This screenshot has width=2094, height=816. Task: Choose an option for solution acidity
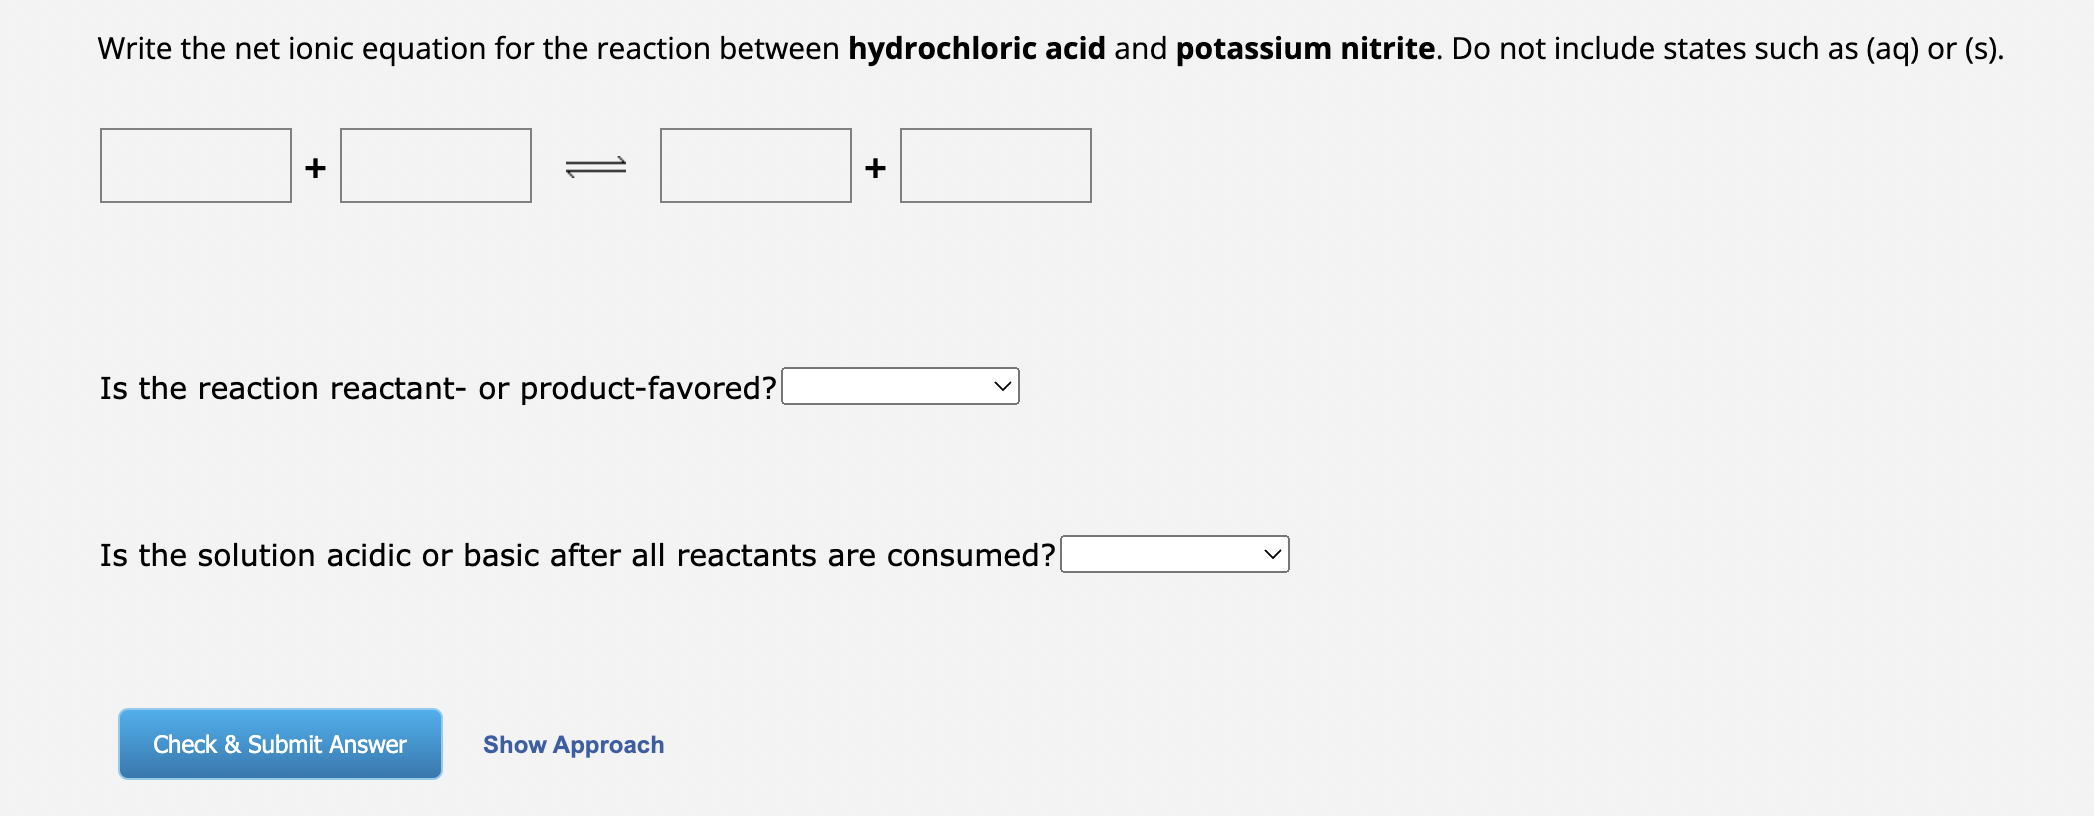[1175, 553]
